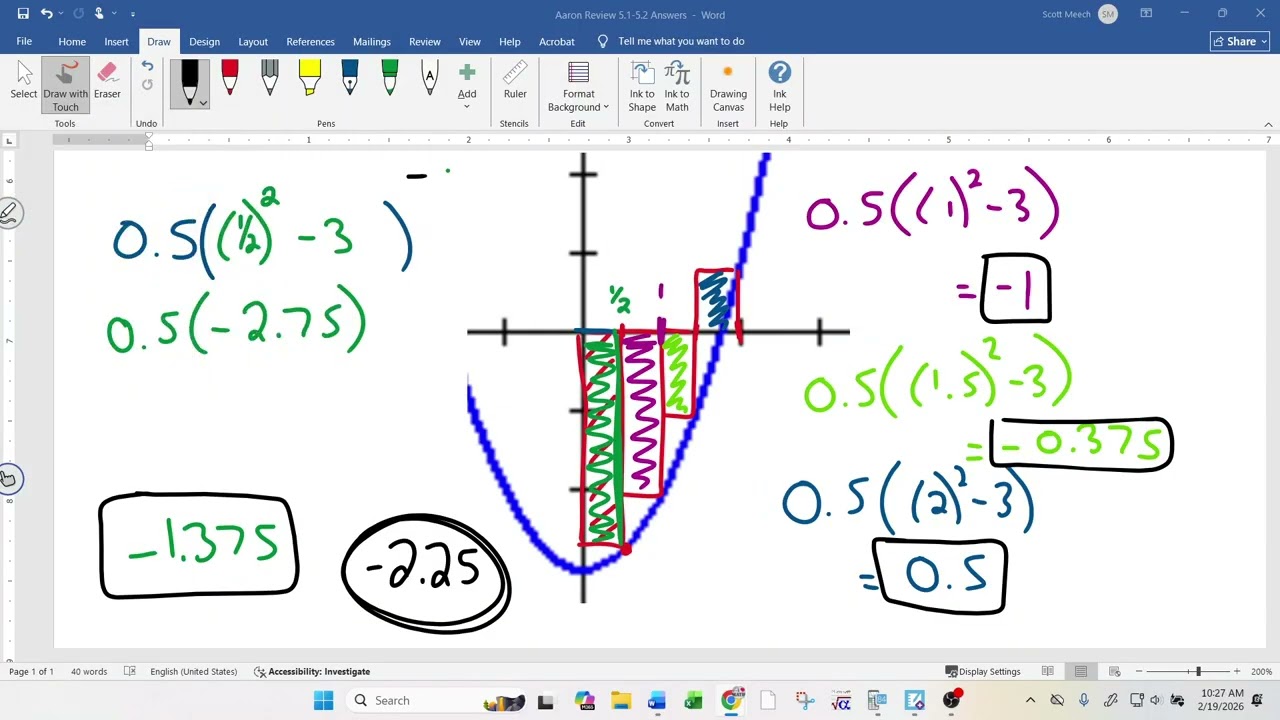
Task: Switch to the Review tab
Action: pyautogui.click(x=424, y=41)
